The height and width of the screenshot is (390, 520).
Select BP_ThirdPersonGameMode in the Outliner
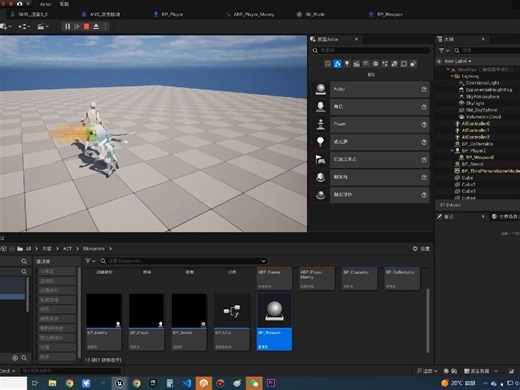tap(491, 171)
